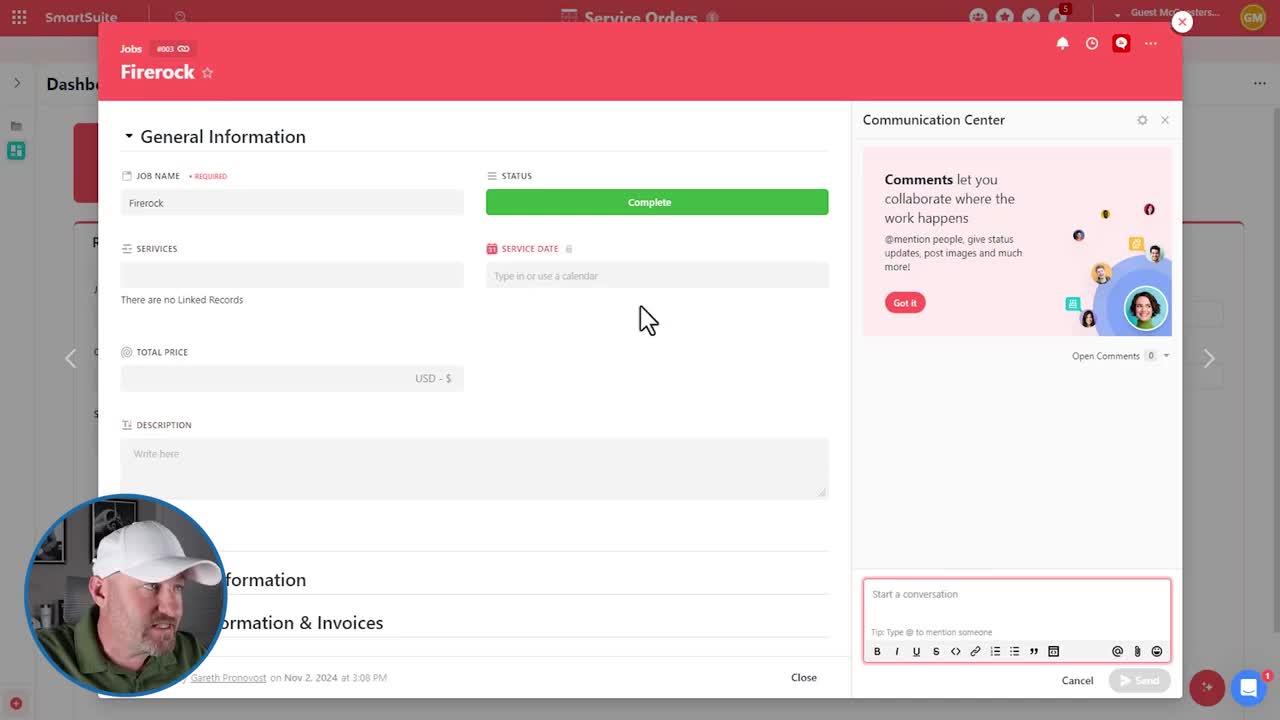Open the green dashboard icon in the left sidebar

(x=16, y=151)
